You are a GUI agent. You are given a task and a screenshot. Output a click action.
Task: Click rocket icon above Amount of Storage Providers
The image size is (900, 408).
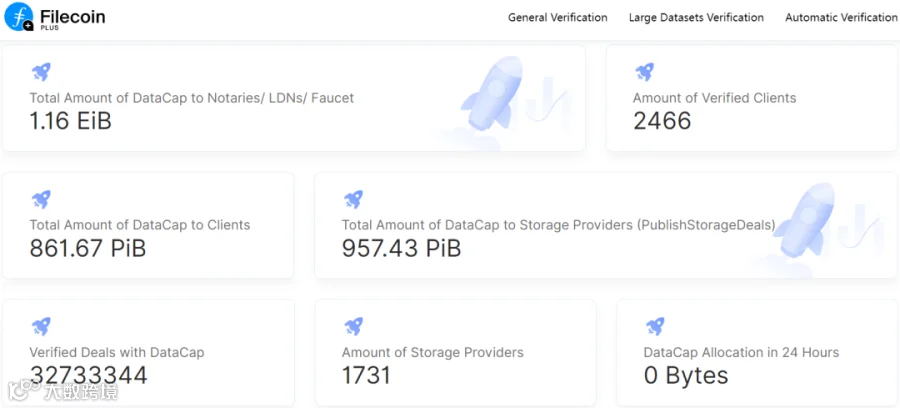pos(353,326)
